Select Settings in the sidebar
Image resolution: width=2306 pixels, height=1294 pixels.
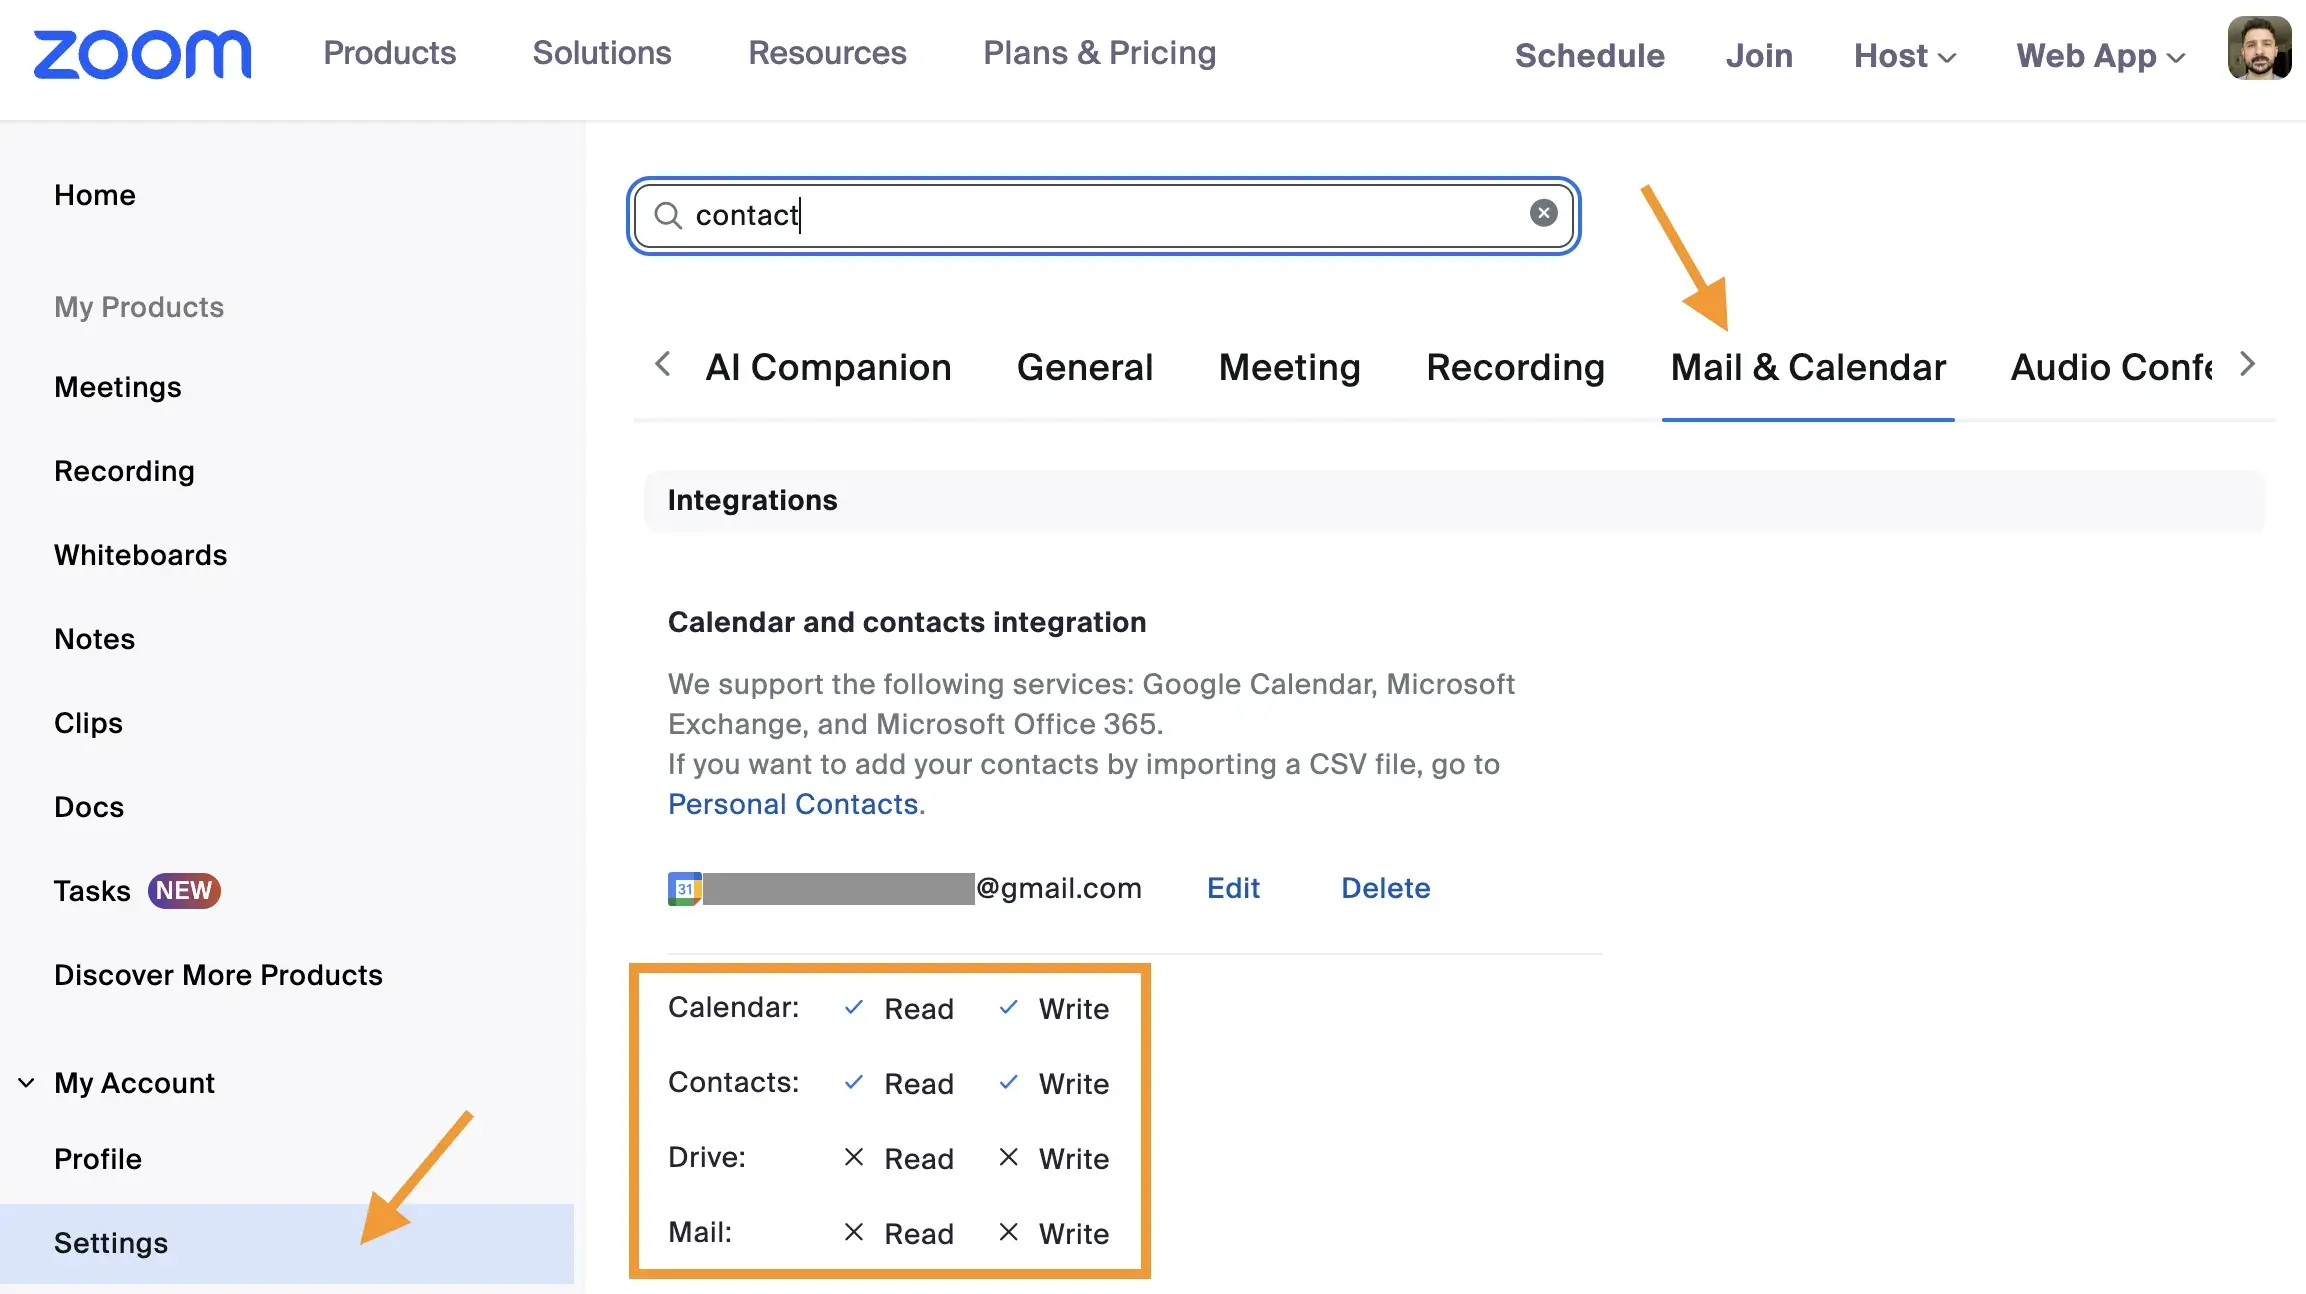[287, 1243]
